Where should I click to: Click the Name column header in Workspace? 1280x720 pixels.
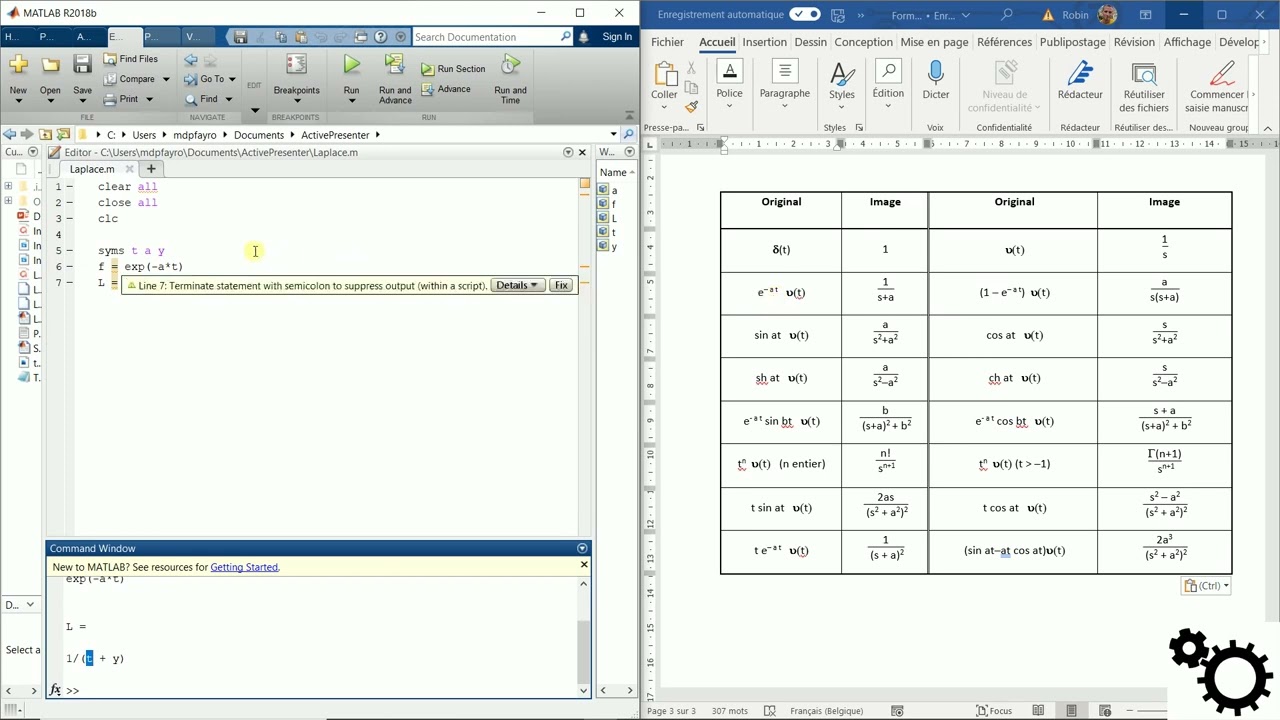pyautogui.click(x=613, y=172)
